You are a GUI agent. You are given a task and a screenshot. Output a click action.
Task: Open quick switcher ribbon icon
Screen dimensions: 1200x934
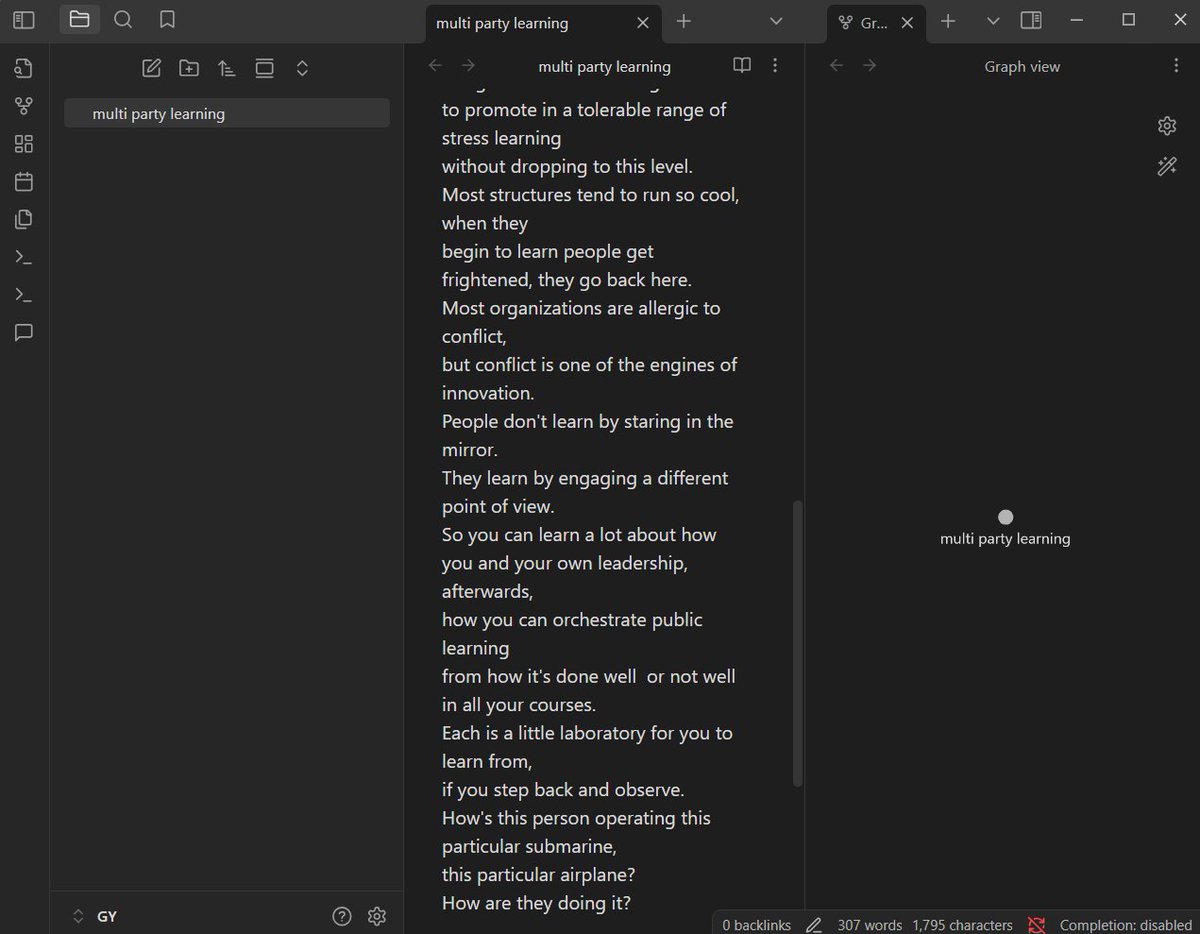click(x=24, y=68)
